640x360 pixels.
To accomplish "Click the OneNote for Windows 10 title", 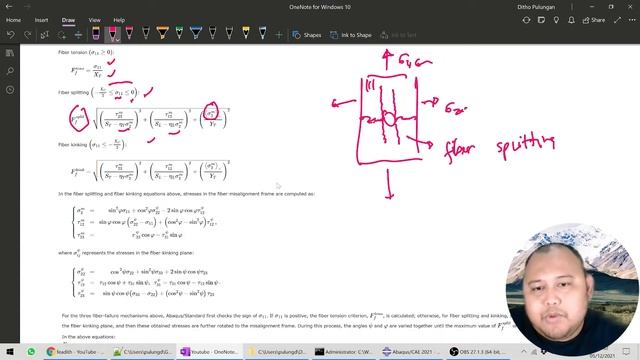I will coord(320,7).
